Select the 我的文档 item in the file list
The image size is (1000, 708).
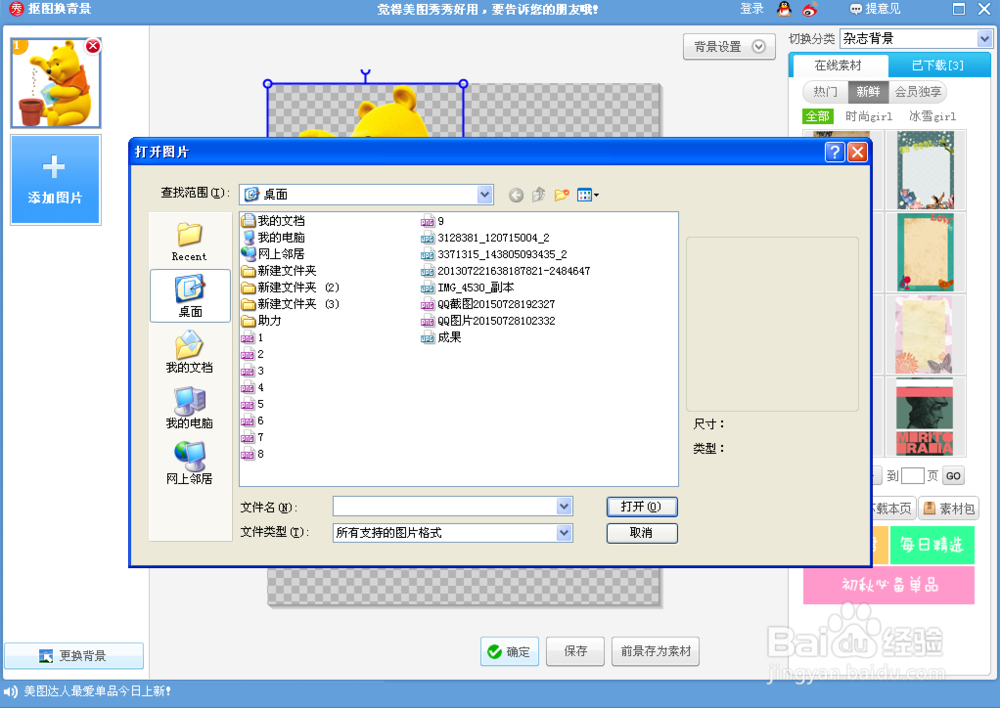coord(273,221)
